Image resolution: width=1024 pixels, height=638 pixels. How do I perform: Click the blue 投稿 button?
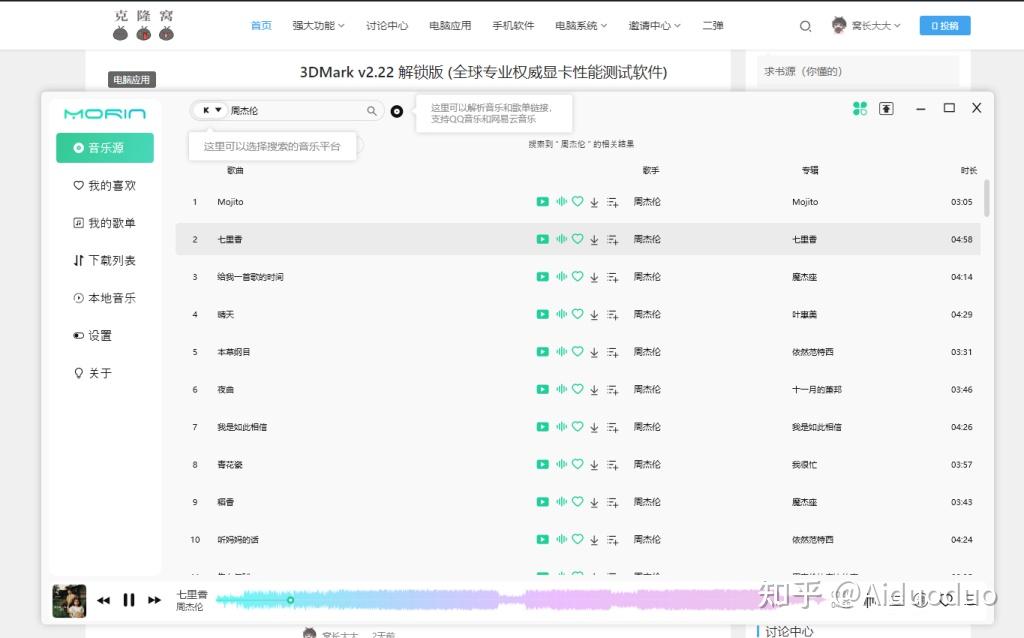[944, 25]
